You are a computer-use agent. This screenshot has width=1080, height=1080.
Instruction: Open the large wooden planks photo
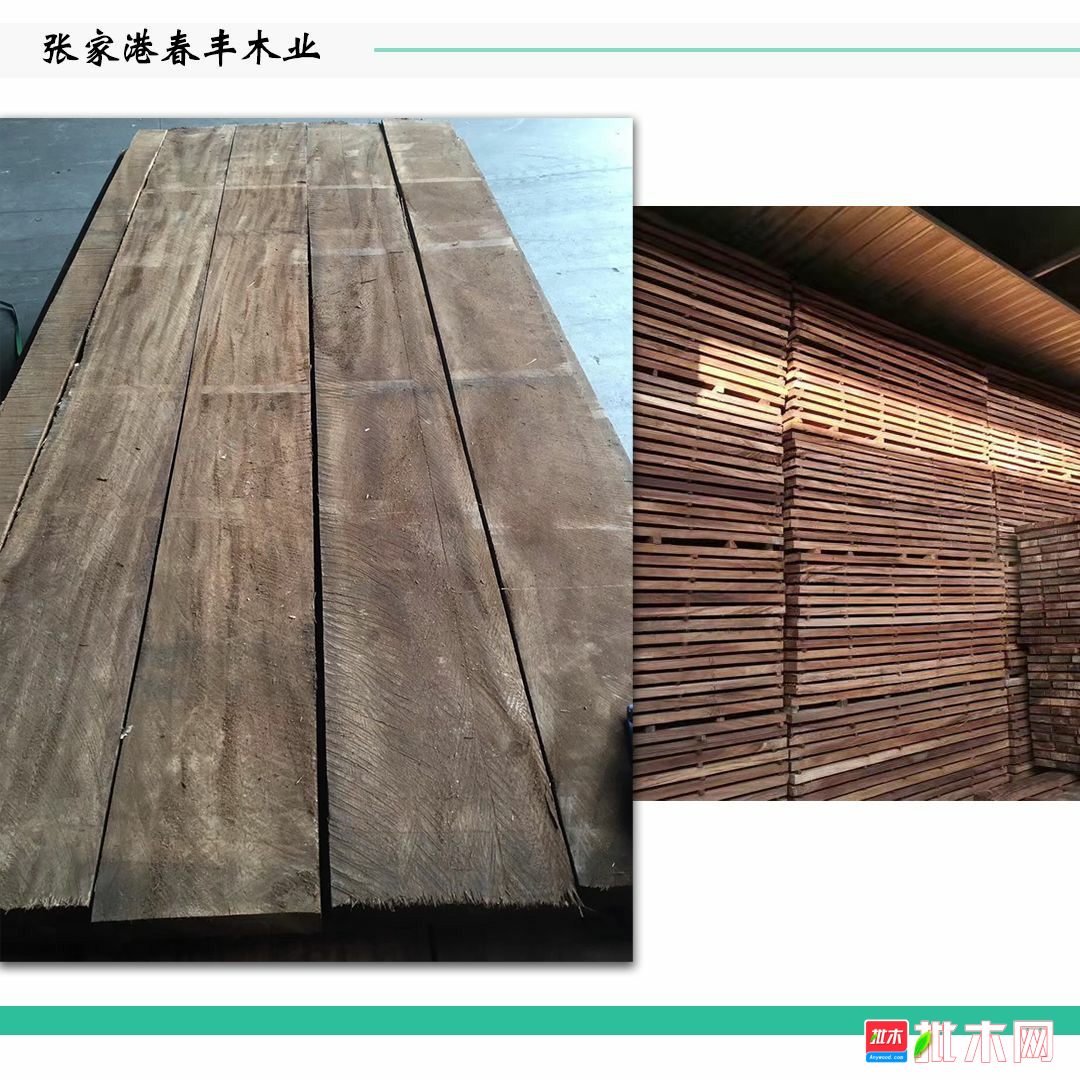pos(316,539)
